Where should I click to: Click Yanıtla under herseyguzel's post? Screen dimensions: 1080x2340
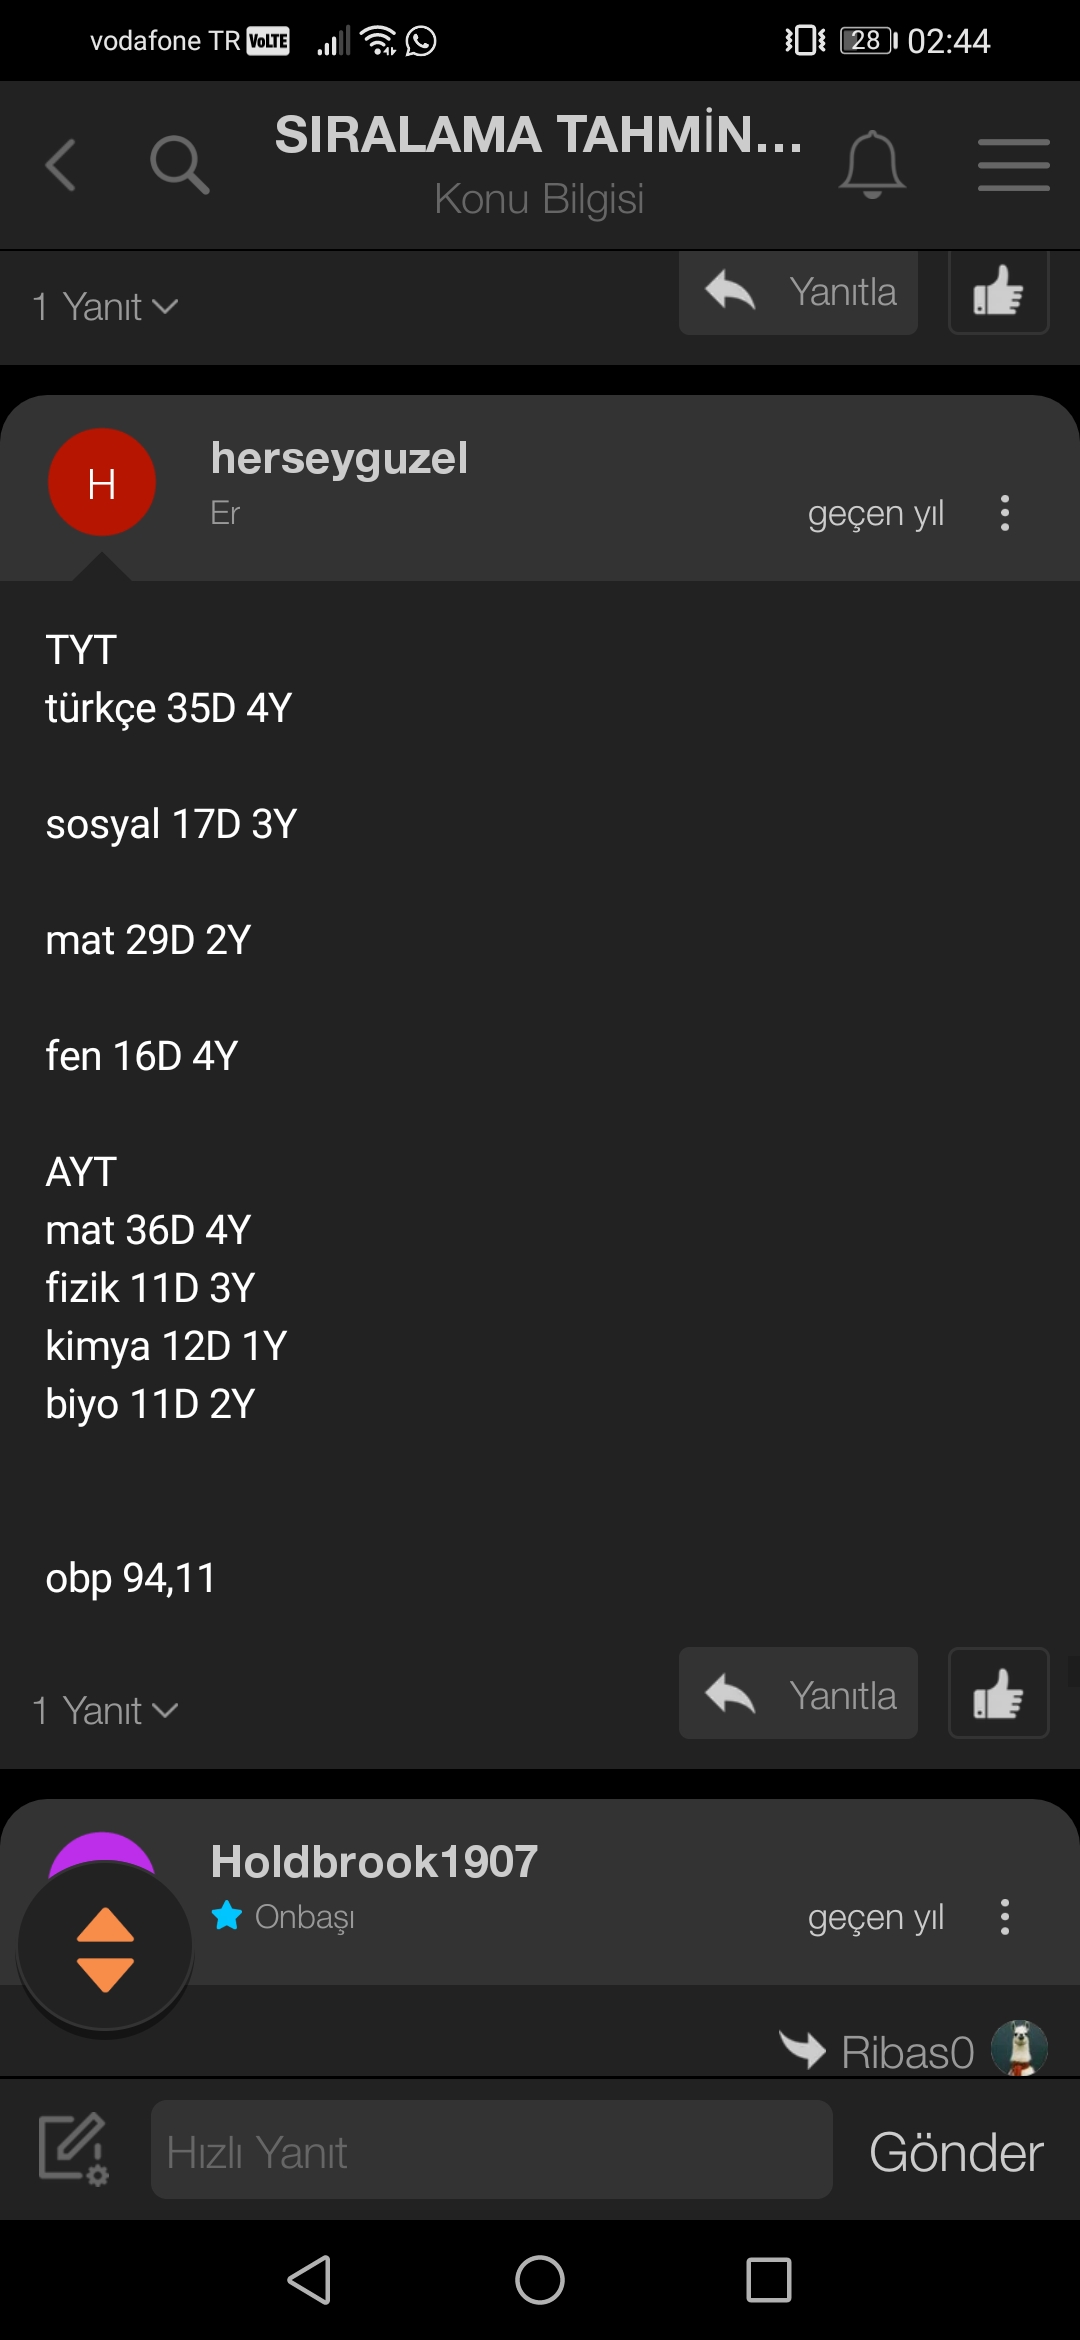(x=798, y=1693)
